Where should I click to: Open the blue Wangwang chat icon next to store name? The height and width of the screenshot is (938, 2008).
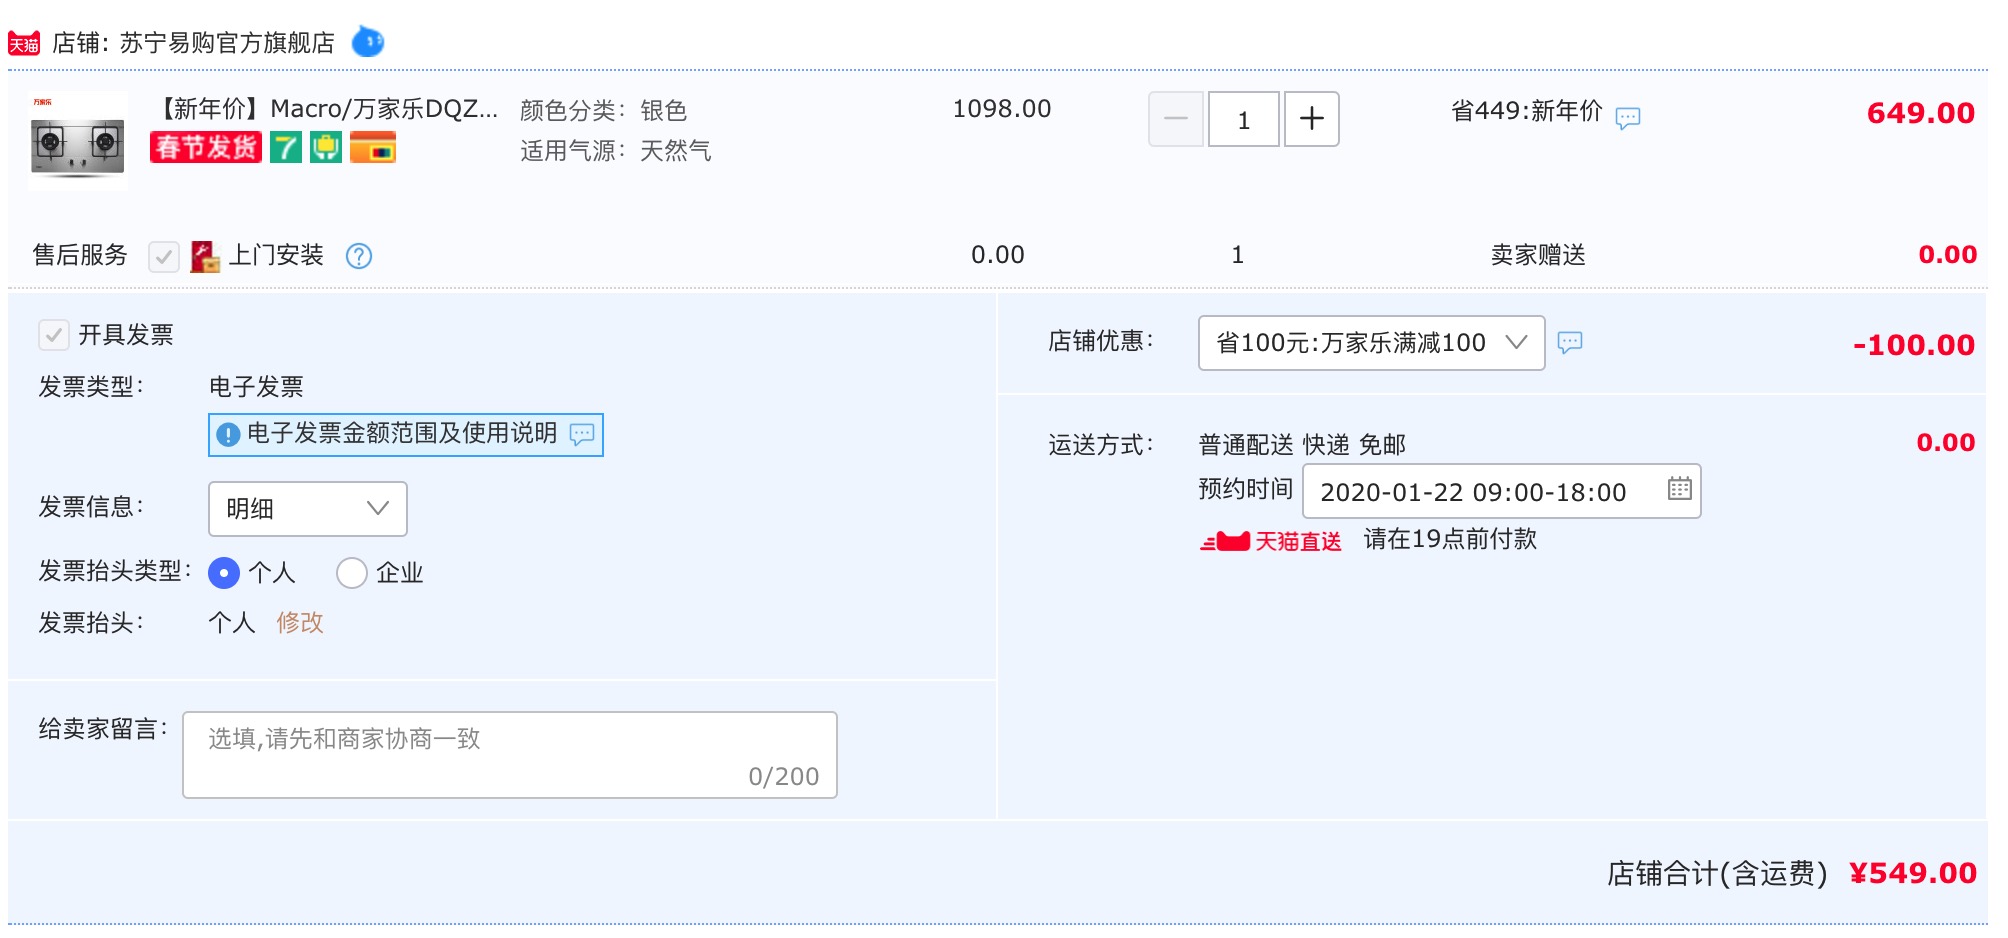coord(368,42)
